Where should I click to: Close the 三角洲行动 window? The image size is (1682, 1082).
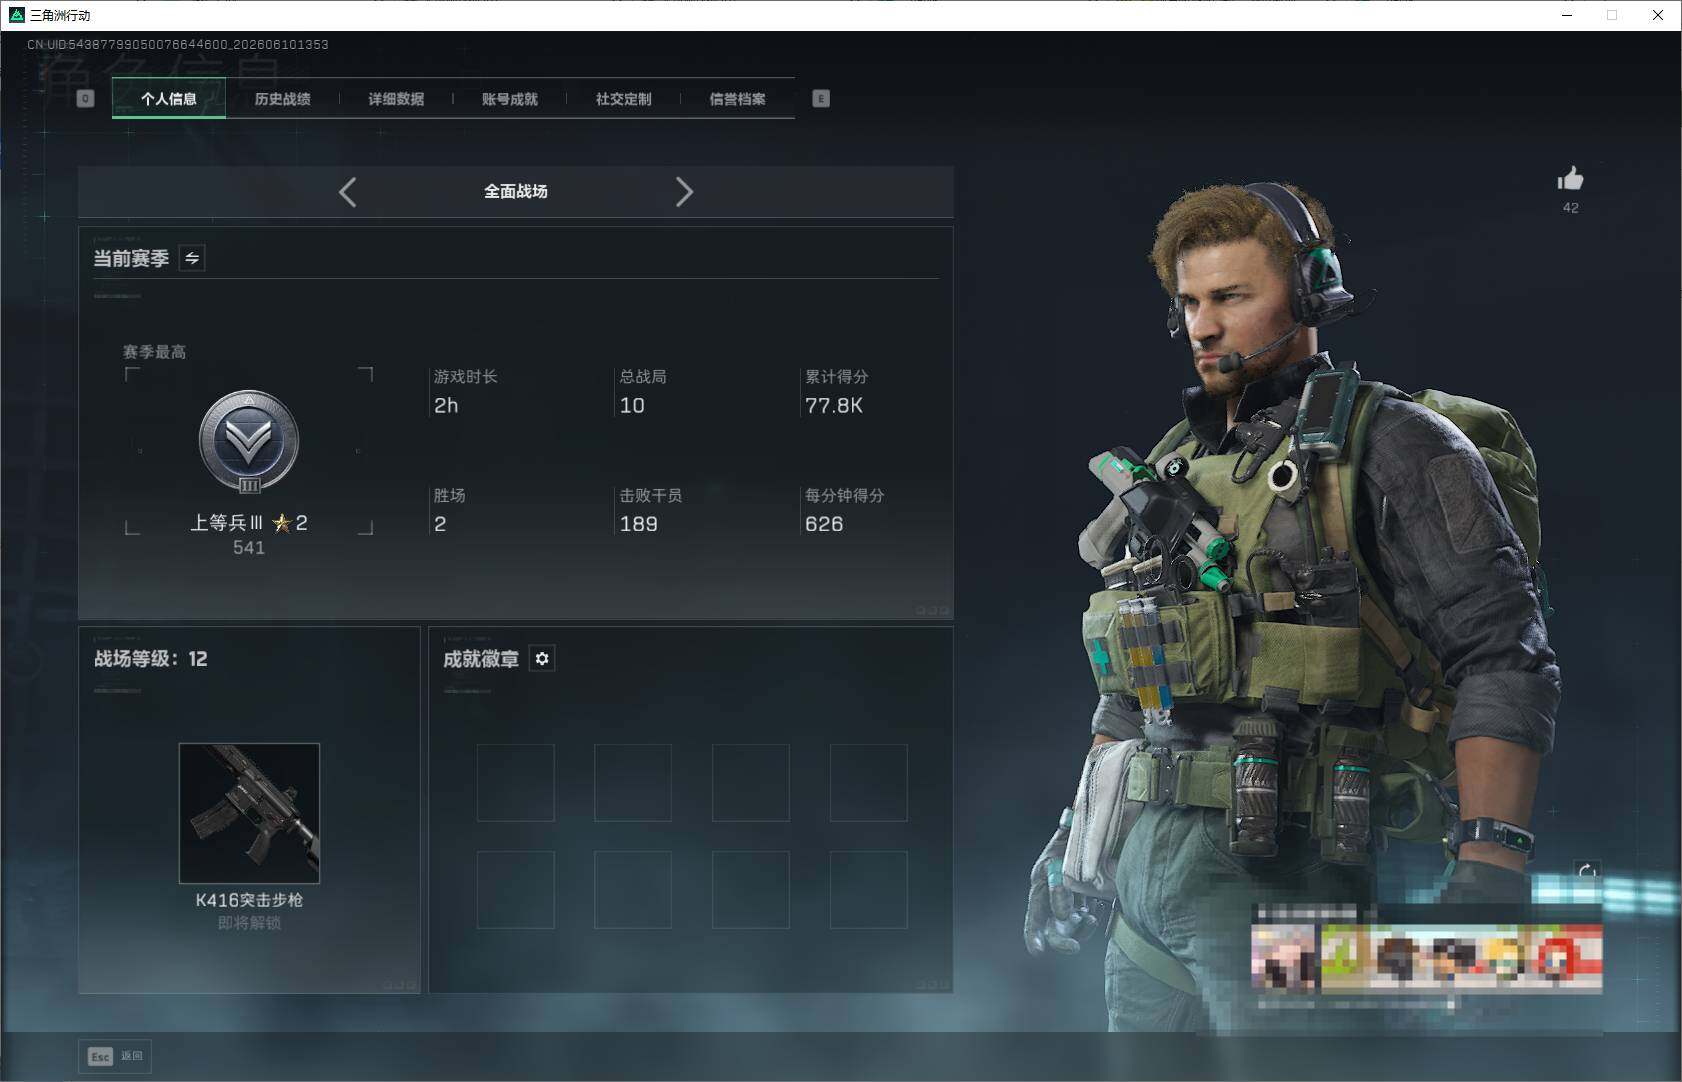[x=1658, y=15]
